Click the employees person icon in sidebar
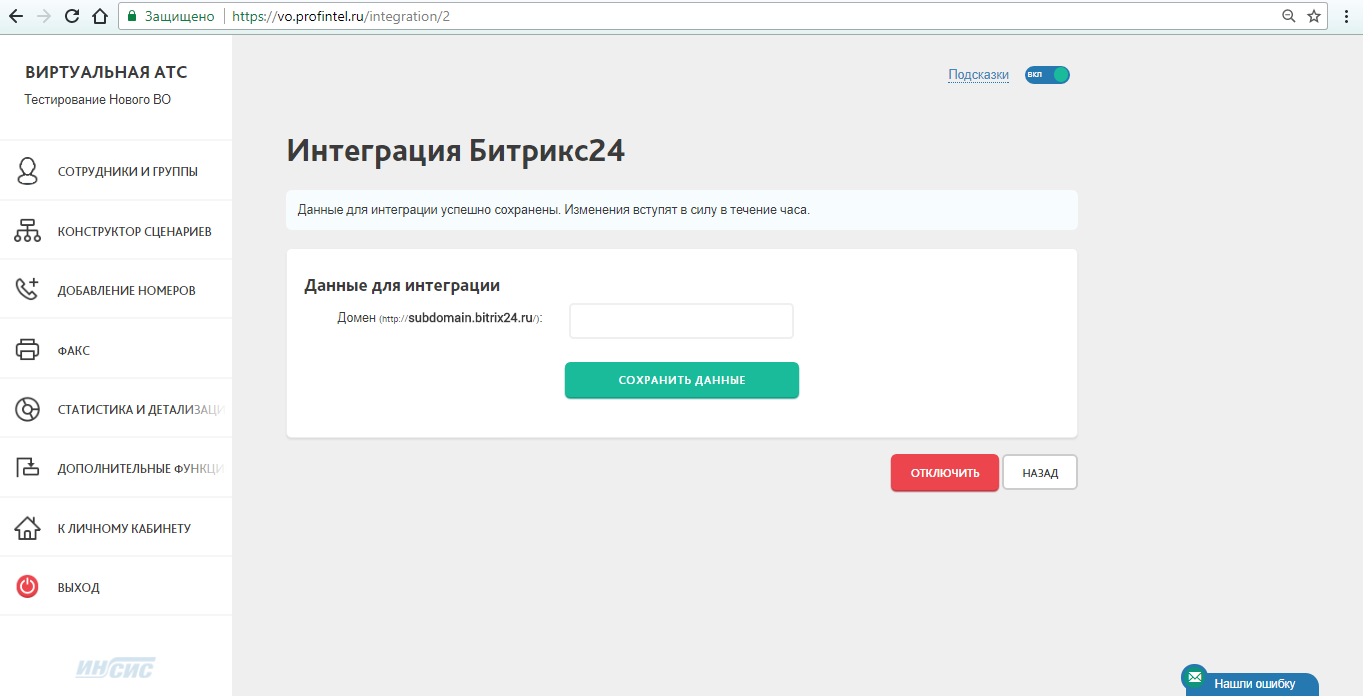The height and width of the screenshot is (696, 1363). pyautogui.click(x=28, y=171)
